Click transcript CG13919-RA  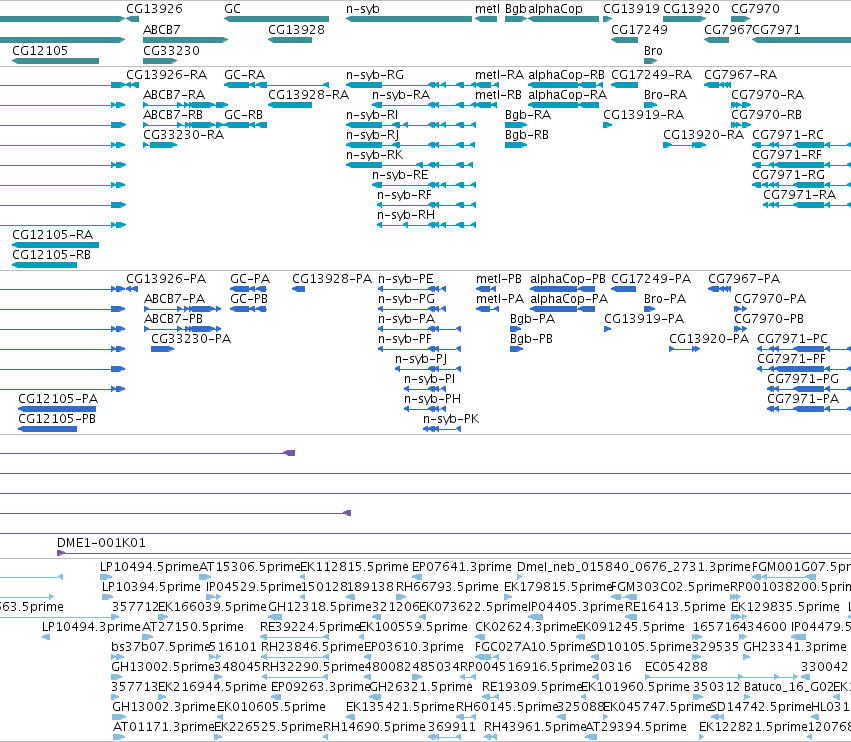click(608, 125)
